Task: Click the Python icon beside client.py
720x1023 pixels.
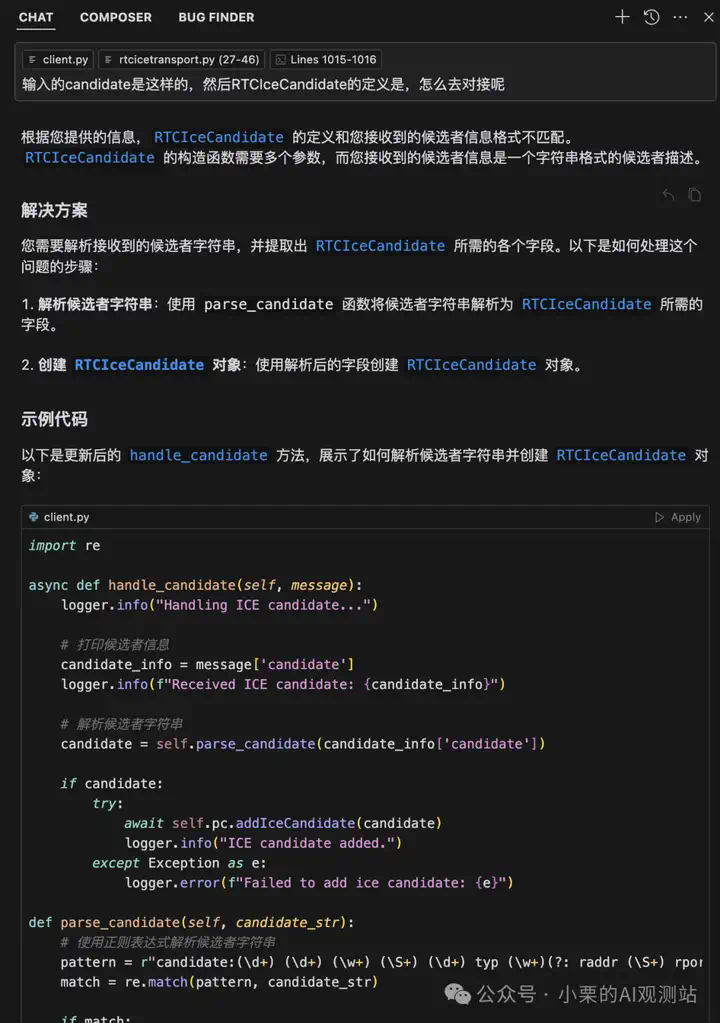Action: [x=33, y=517]
